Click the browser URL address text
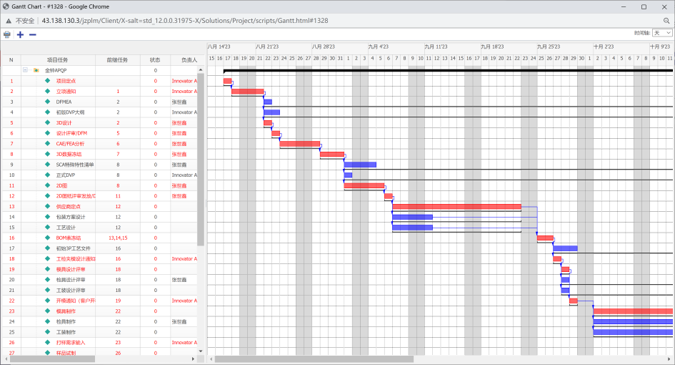This screenshot has width=675, height=365. pyautogui.click(x=185, y=21)
